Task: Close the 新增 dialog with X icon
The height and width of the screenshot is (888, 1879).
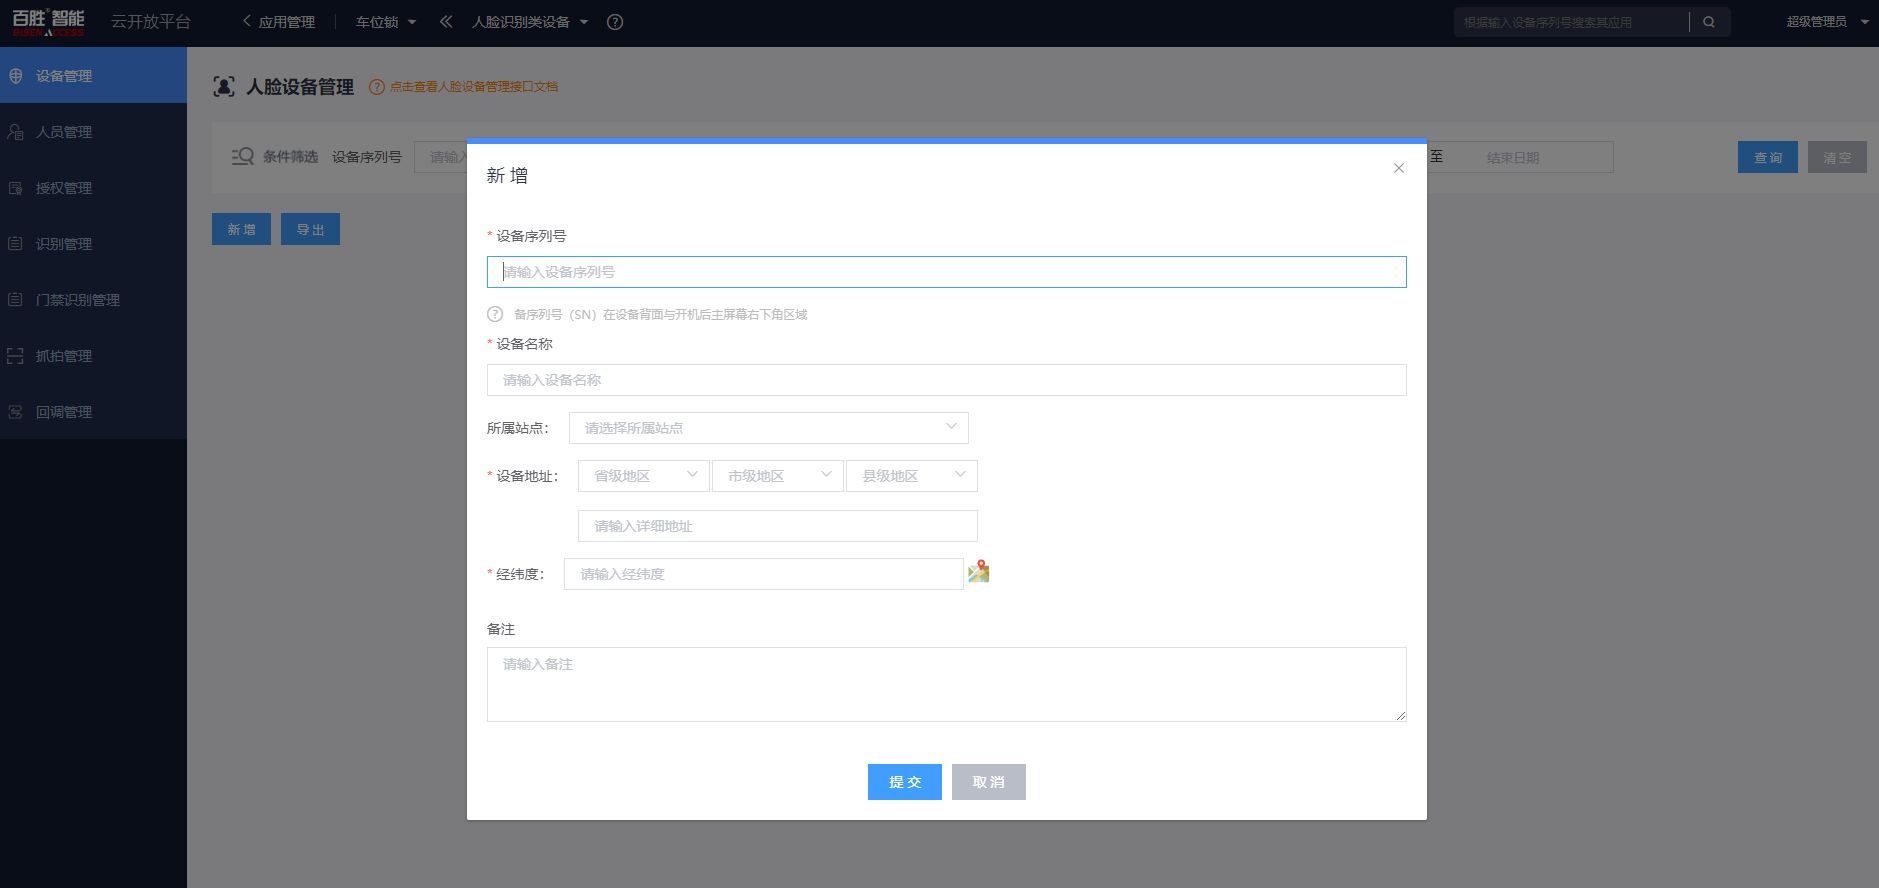Action: pyautogui.click(x=1398, y=168)
